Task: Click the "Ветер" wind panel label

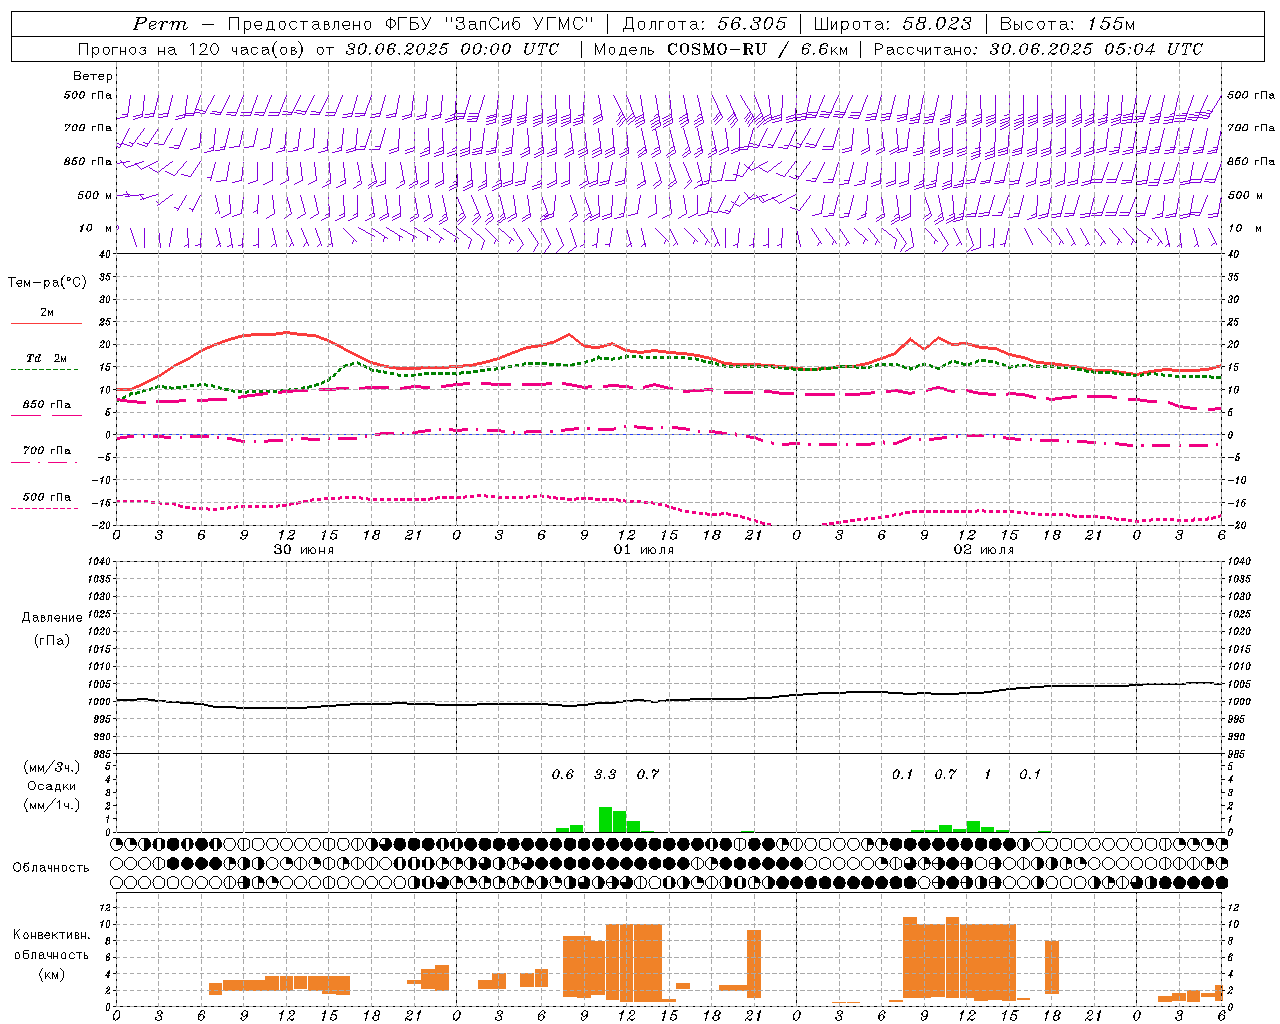Action: (93, 76)
